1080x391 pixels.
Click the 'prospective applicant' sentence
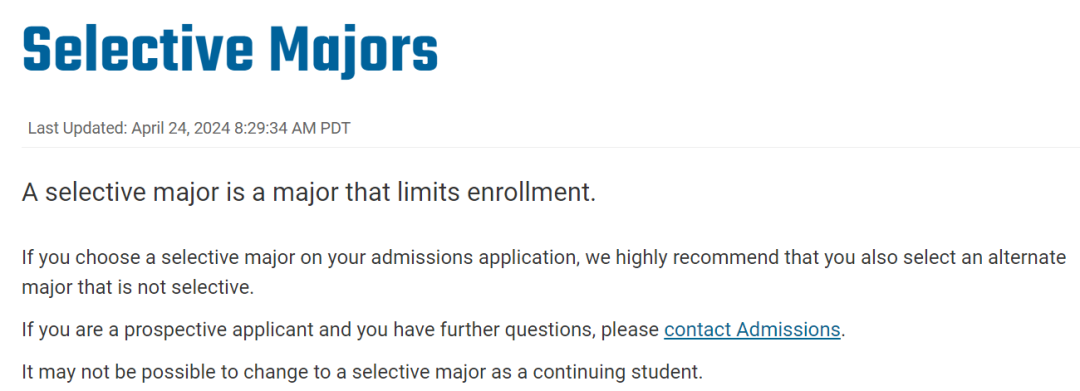click(x=433, y=330)
